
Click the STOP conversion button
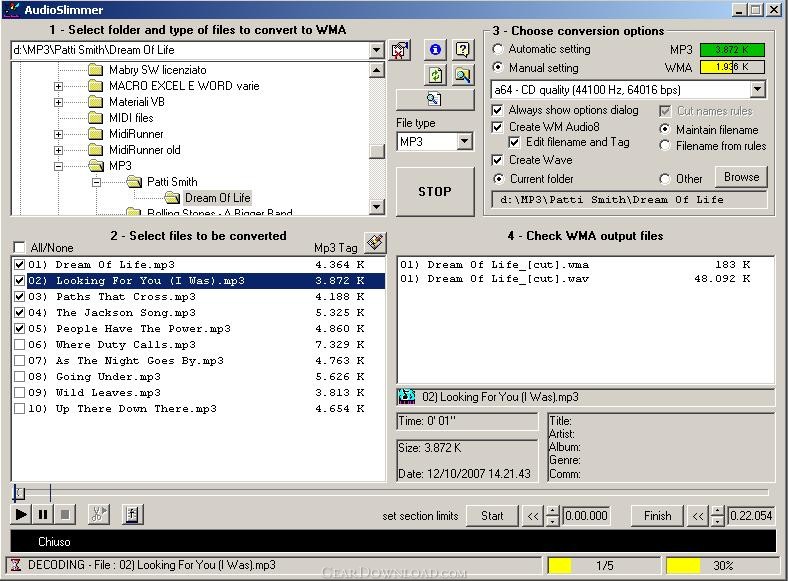(435, 191)
